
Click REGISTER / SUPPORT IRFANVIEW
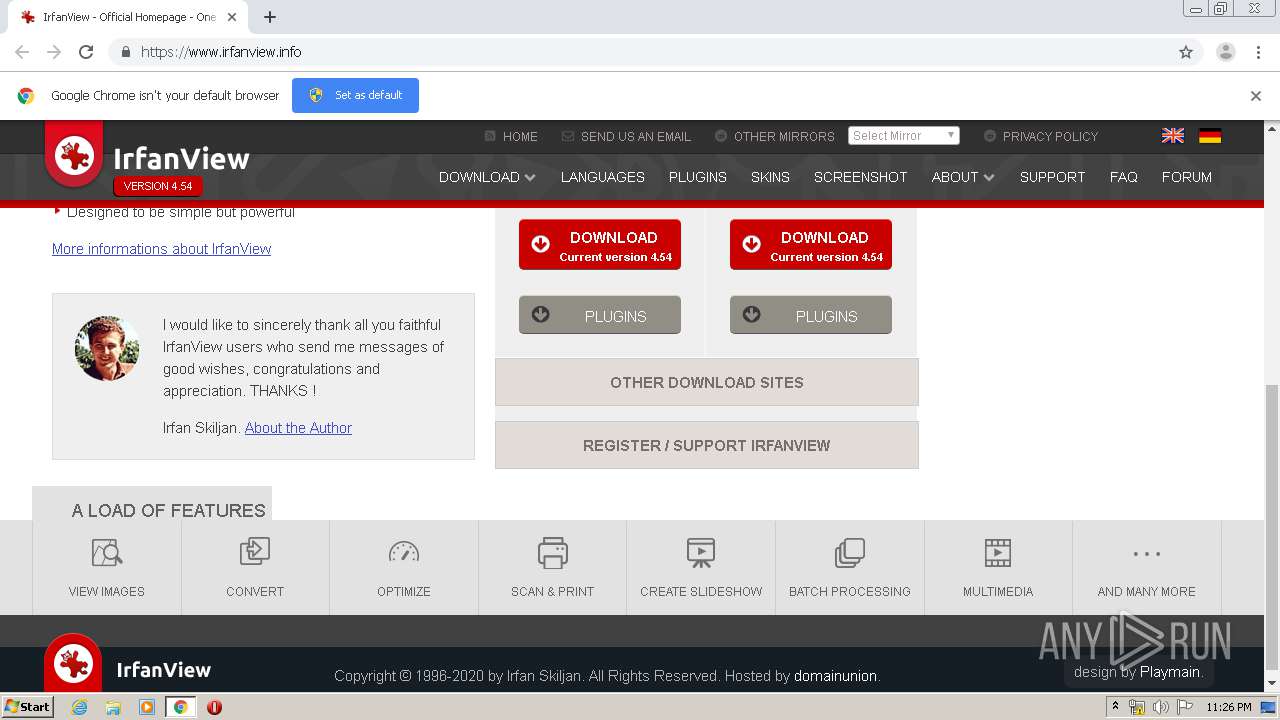pos(707,445)
